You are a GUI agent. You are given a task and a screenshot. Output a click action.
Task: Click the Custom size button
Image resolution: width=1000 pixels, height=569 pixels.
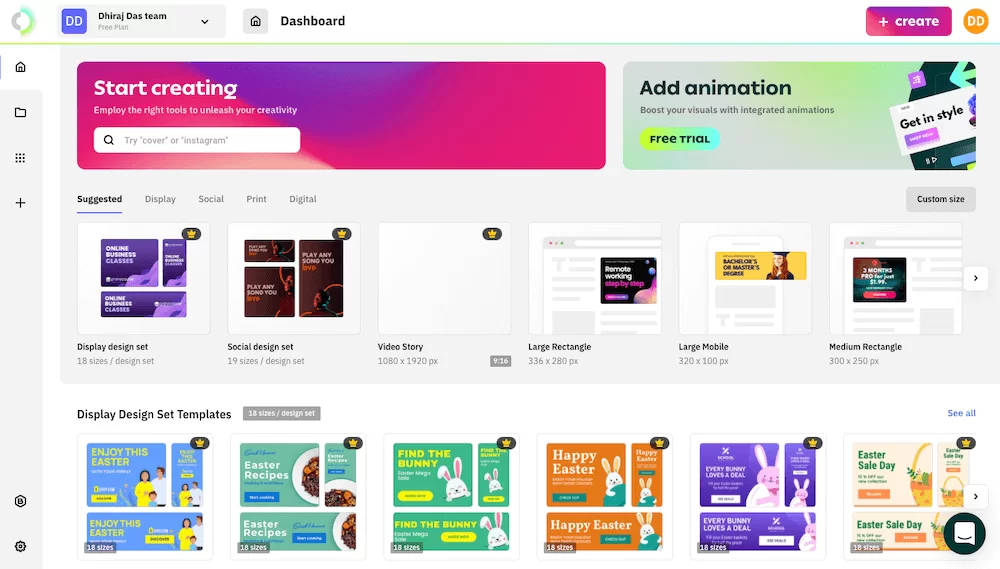point(941,199)
